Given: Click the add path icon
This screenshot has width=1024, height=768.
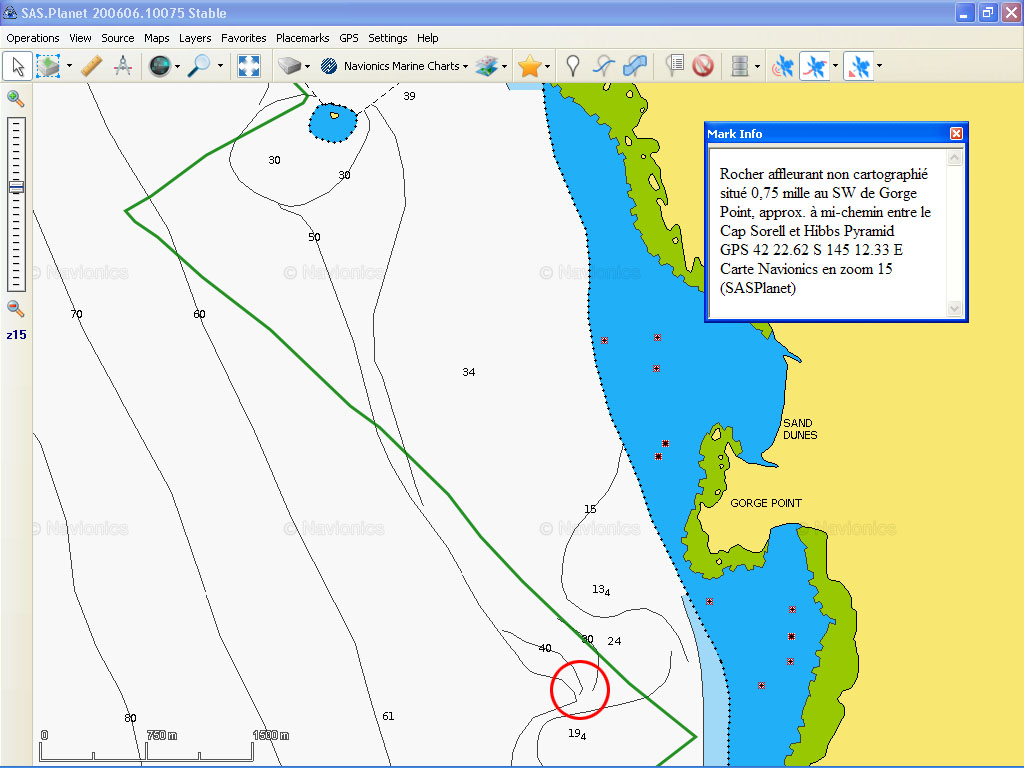Looking at the screenshot, I should point(604,66).
